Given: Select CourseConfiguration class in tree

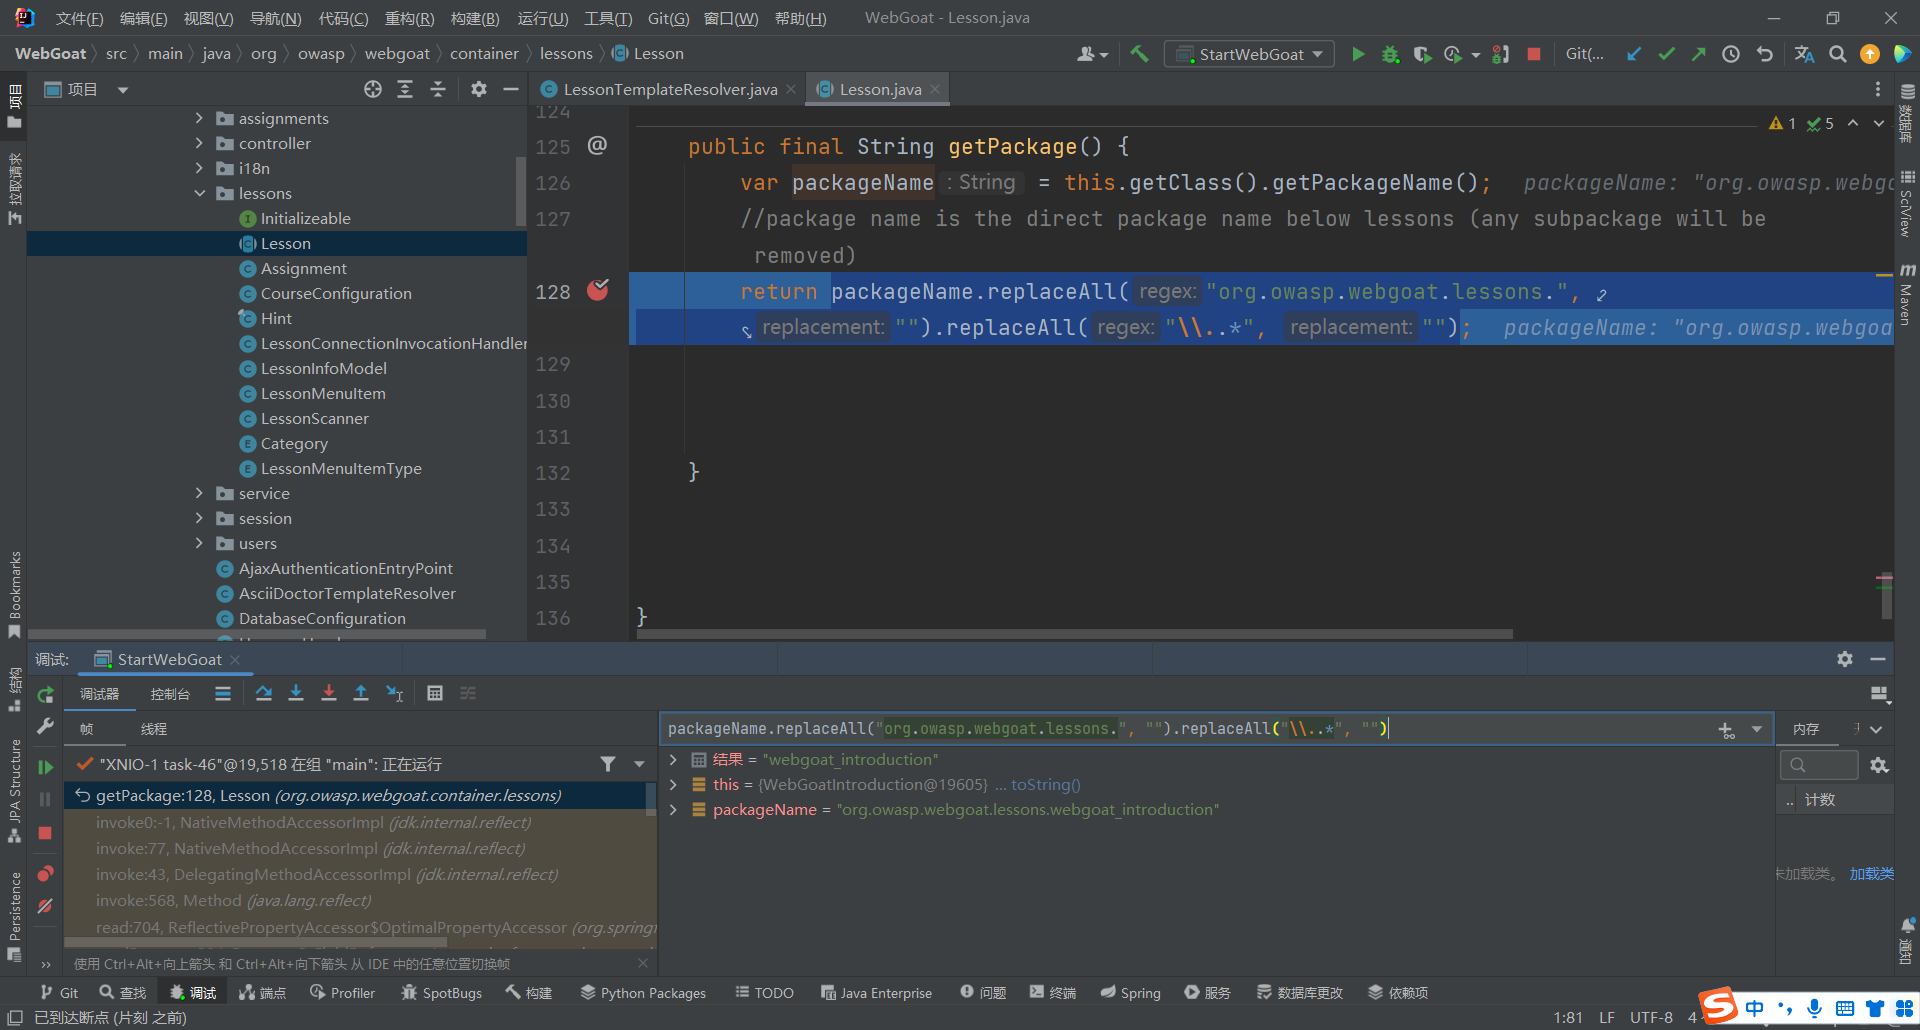Looking at the screenshot, I should (336, 293).
